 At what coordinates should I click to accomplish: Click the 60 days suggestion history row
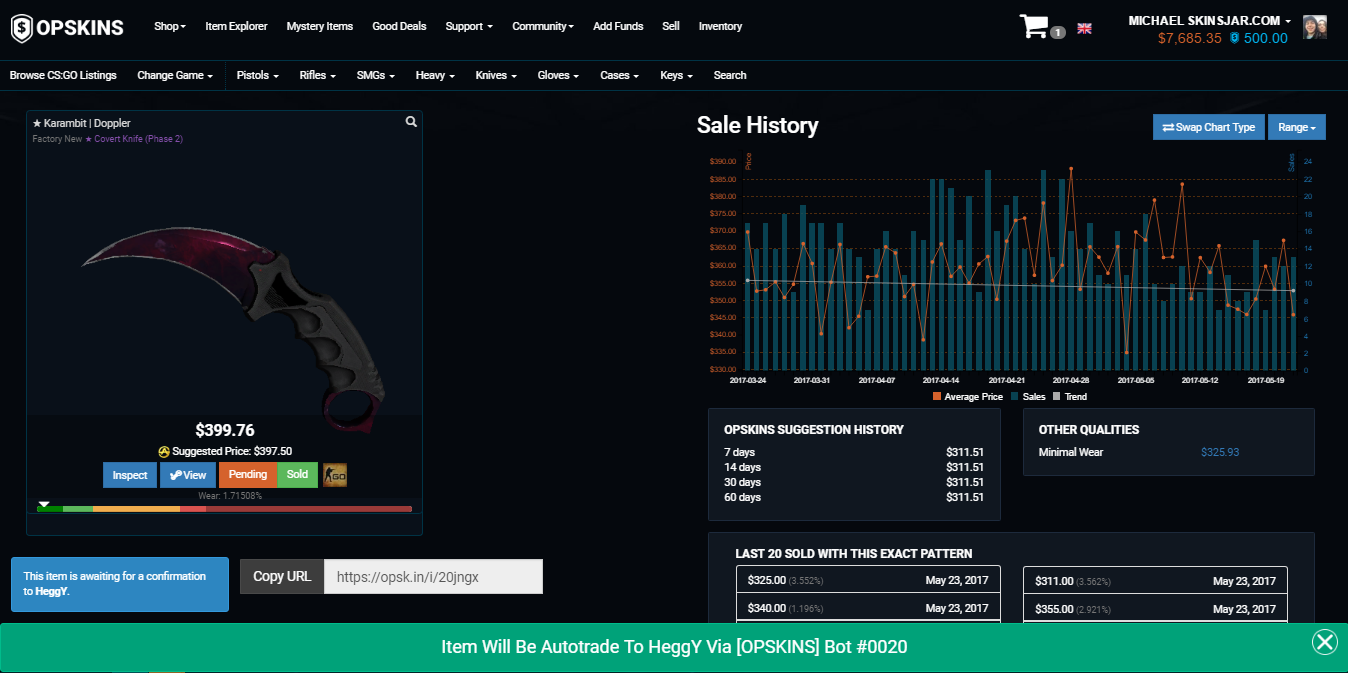pos(854,497)
